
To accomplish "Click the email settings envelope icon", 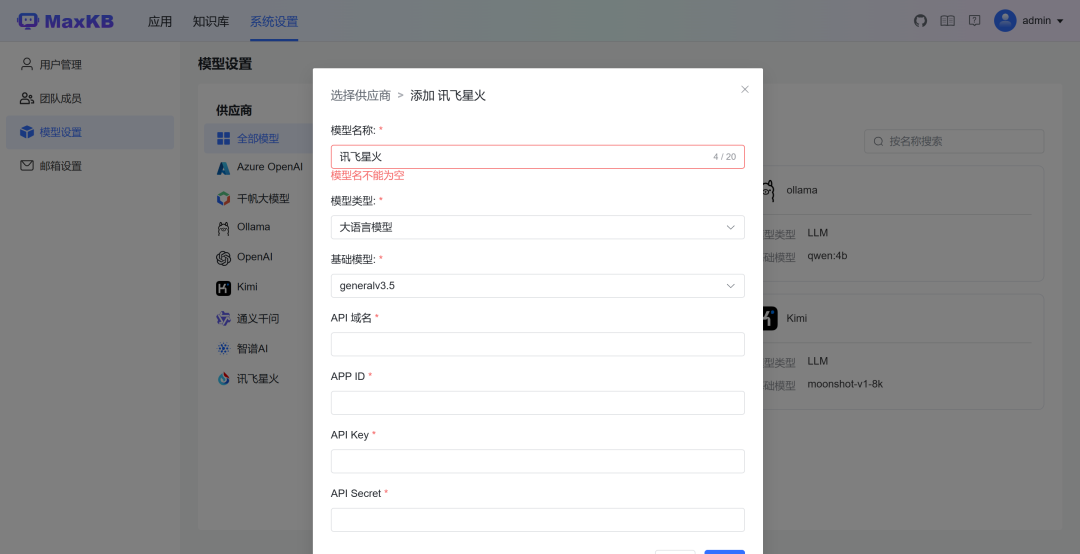I will click(x=27, y=165).
